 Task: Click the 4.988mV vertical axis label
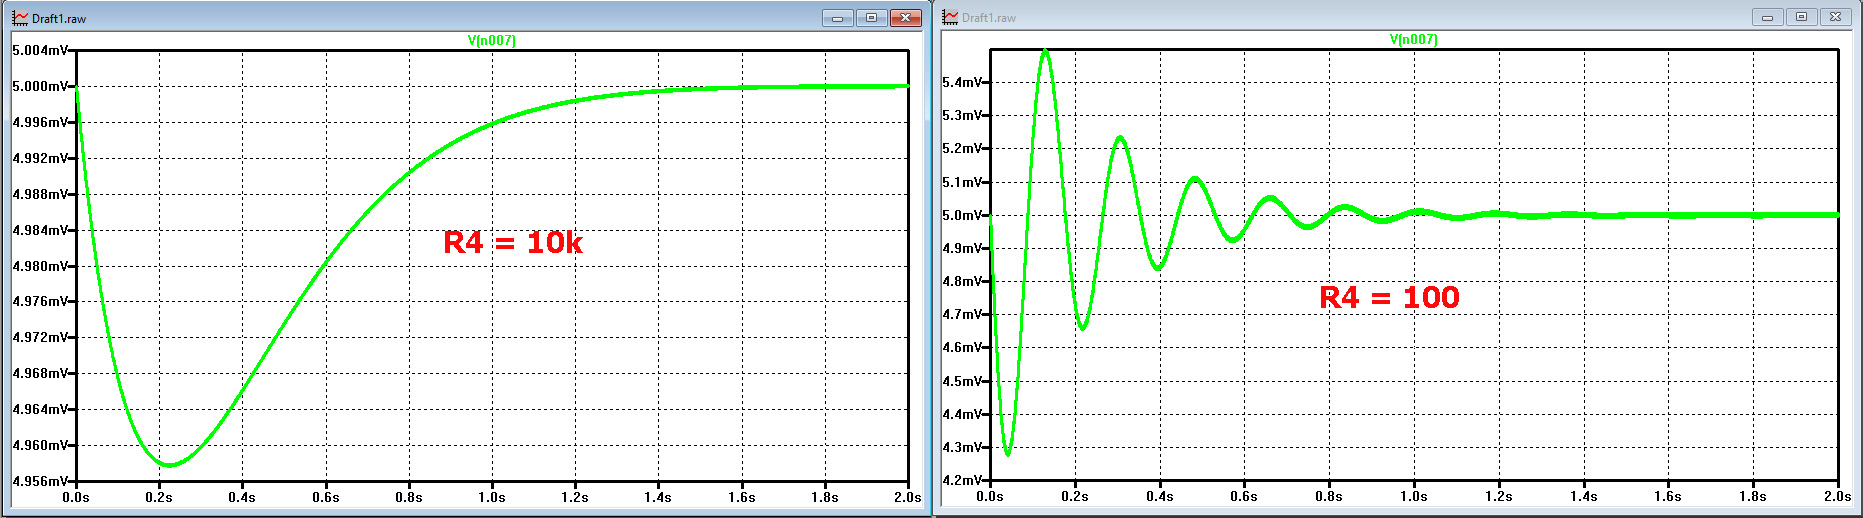pyautogui.click(x=40, y=194)
